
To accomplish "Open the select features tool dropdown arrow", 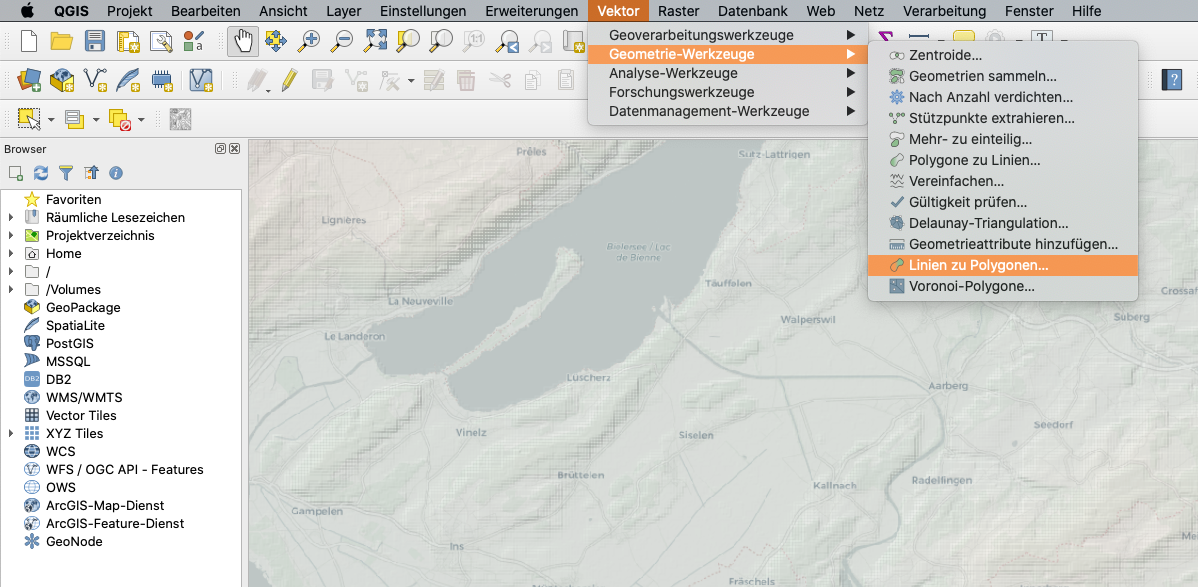I will point(51,120).
